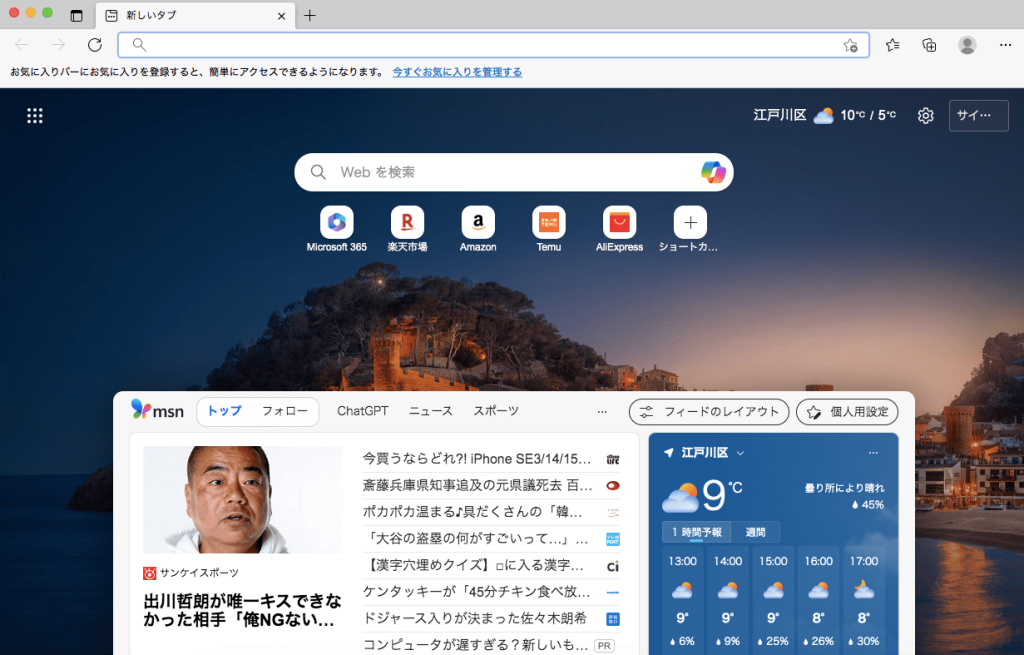
Task: Open the featured article photo thumbnail
Action: (x=242, y=500)
